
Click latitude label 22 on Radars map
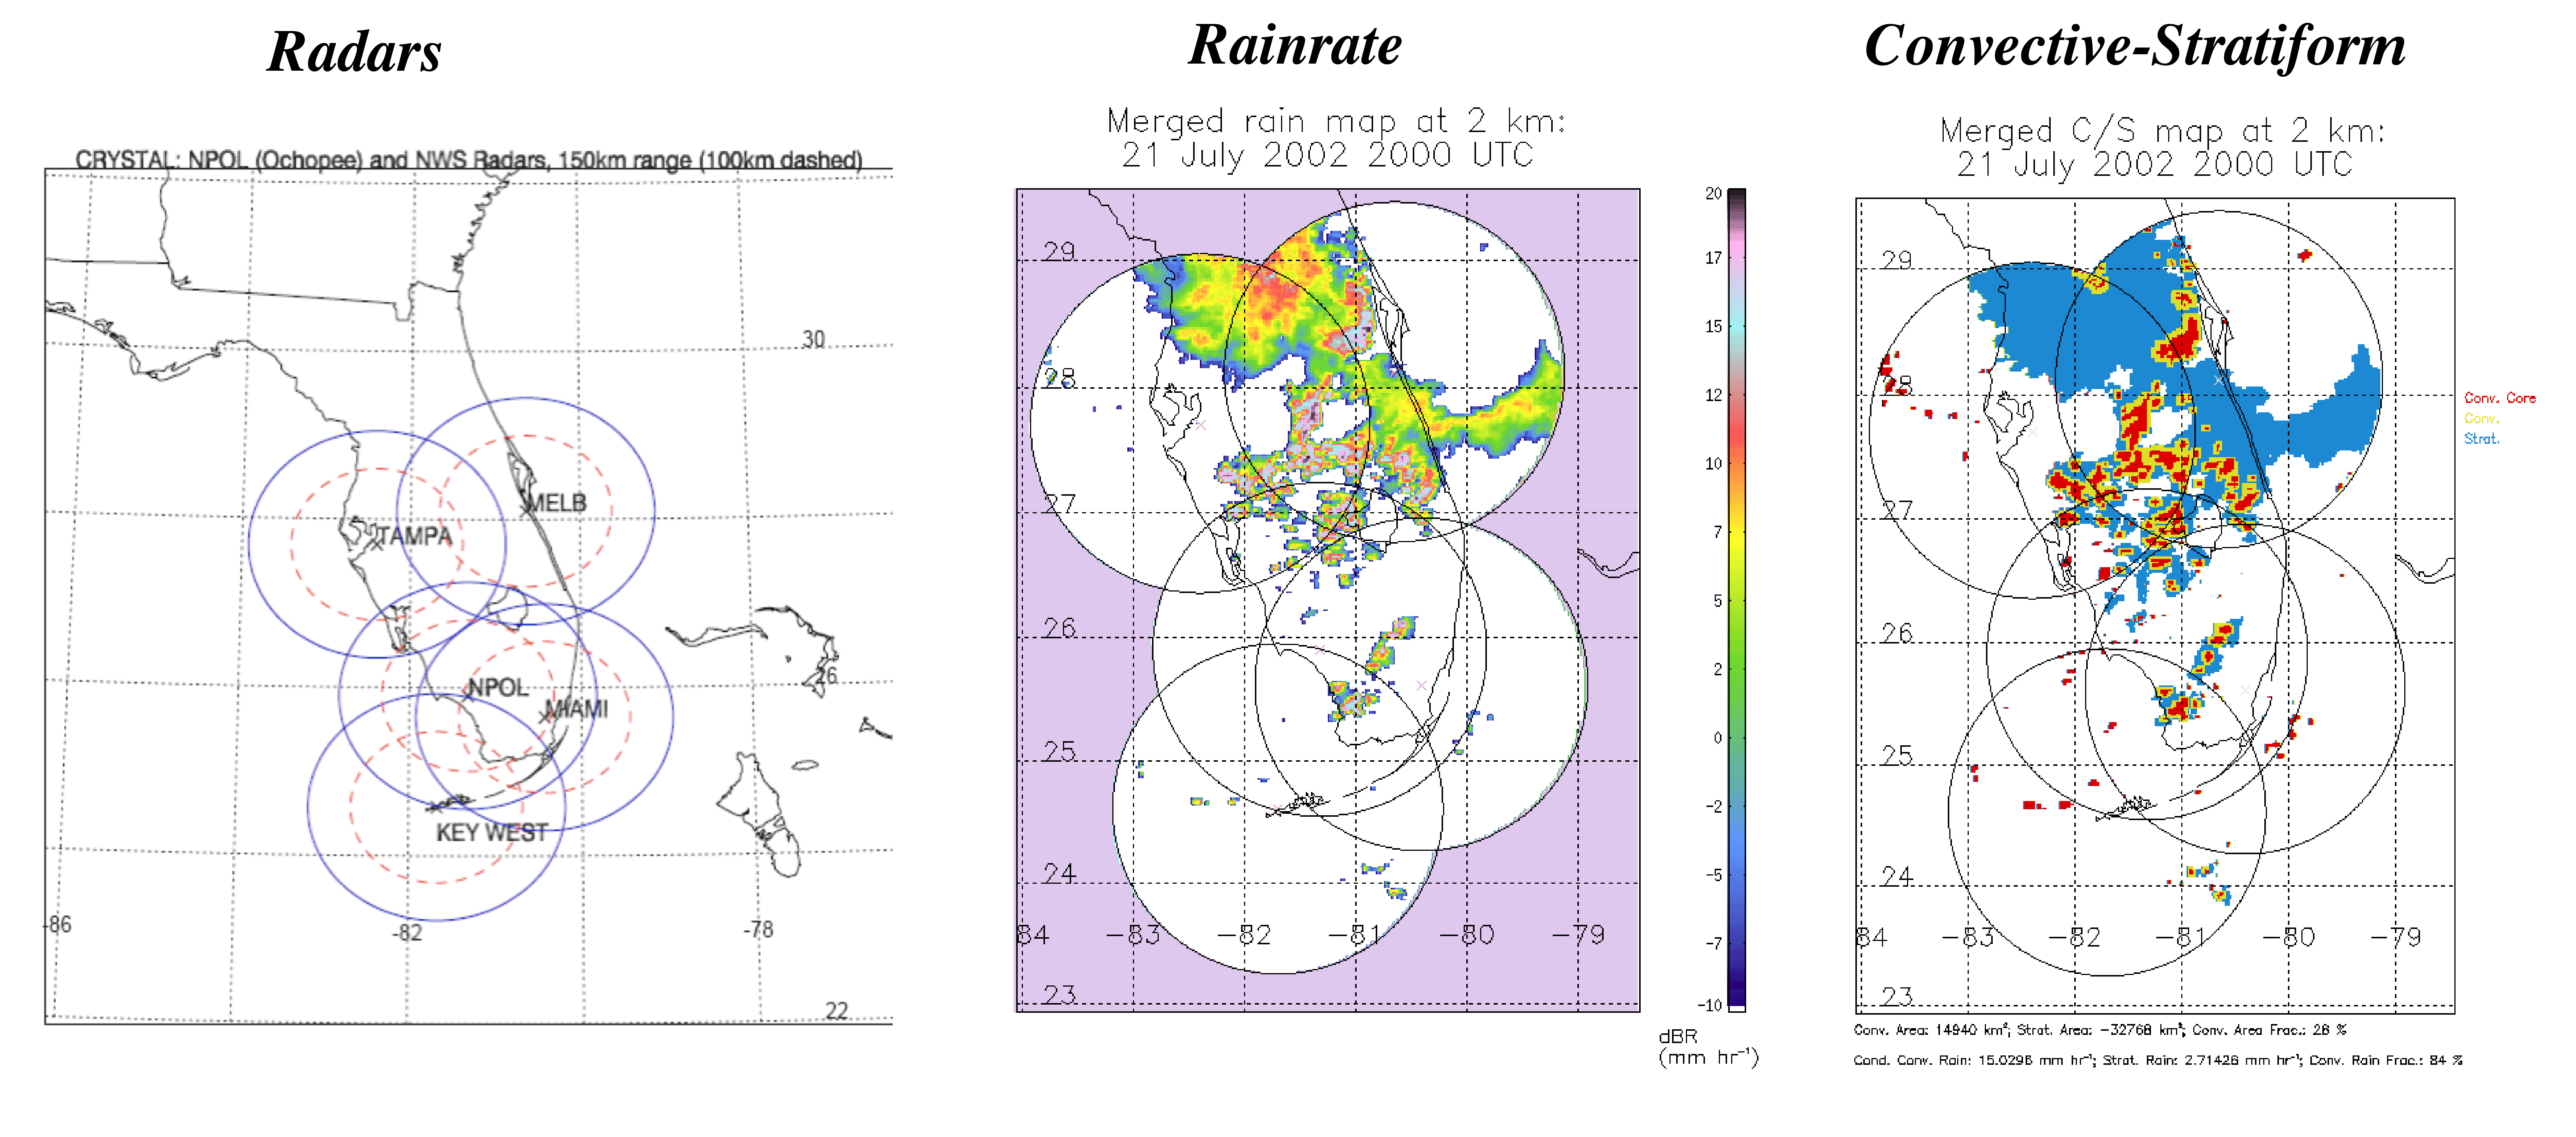click(x=837, y=1010)
